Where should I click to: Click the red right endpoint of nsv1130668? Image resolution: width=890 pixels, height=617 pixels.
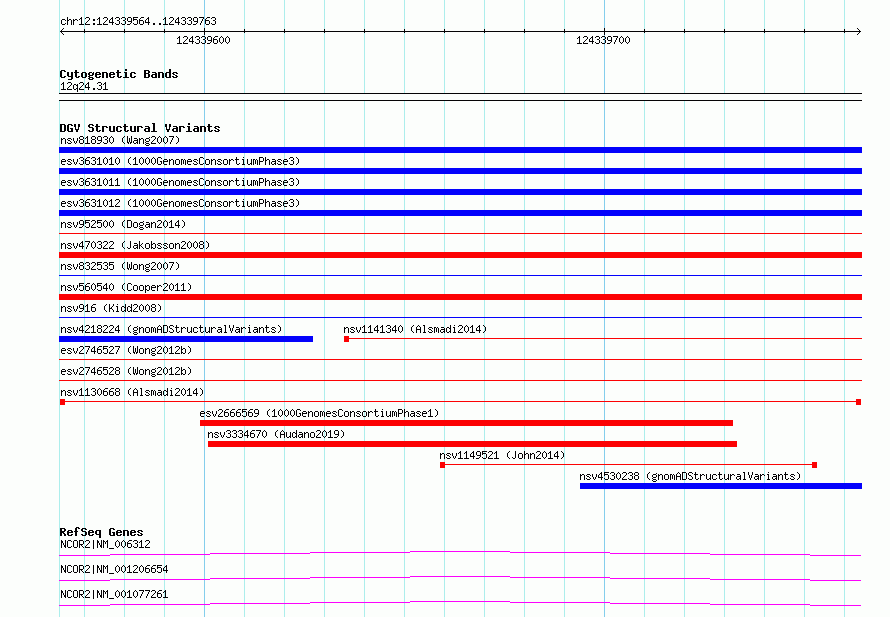click(x=859, y=402)
